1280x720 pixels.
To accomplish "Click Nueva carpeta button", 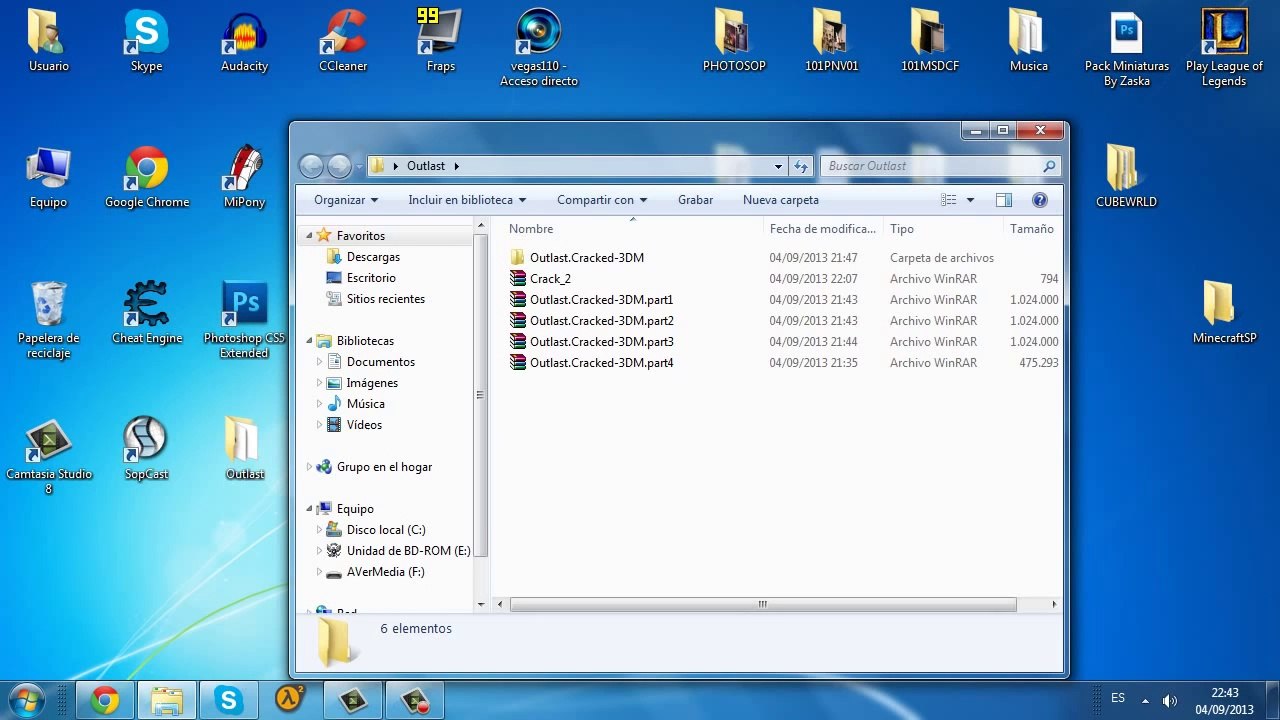I will tap(781, 200).
